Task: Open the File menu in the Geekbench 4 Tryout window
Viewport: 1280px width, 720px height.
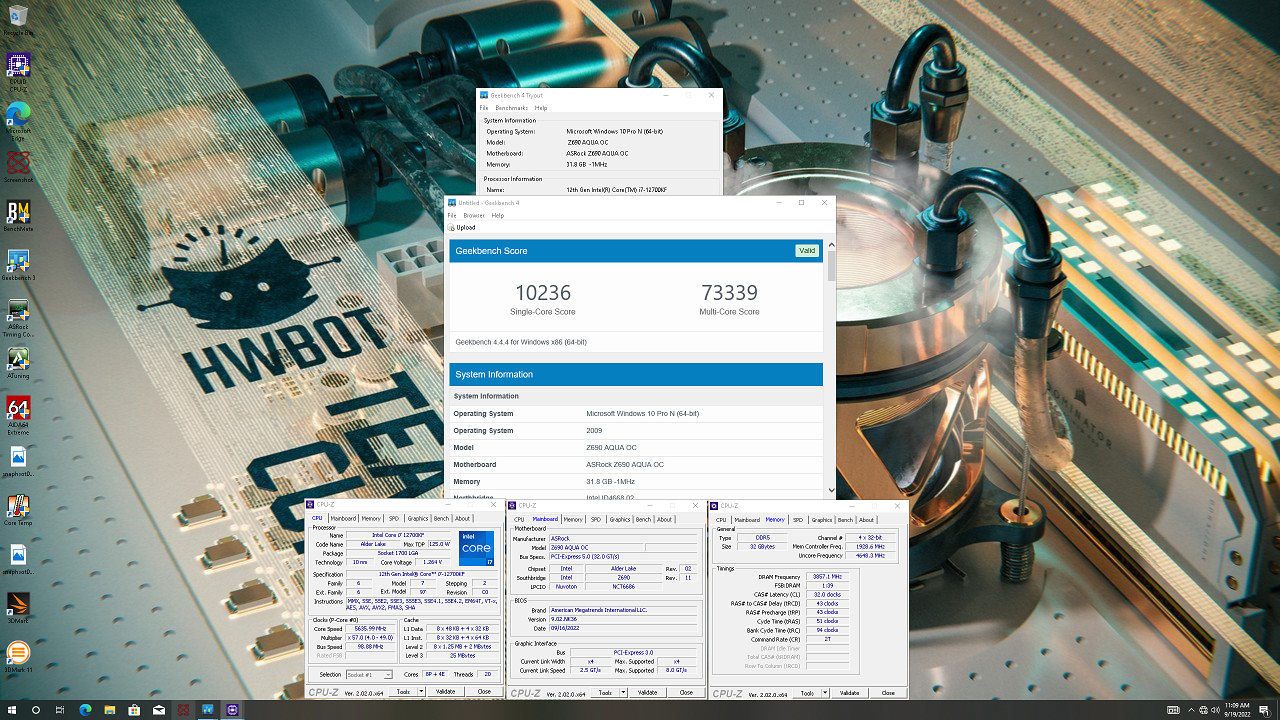Action: click(484, 108)
